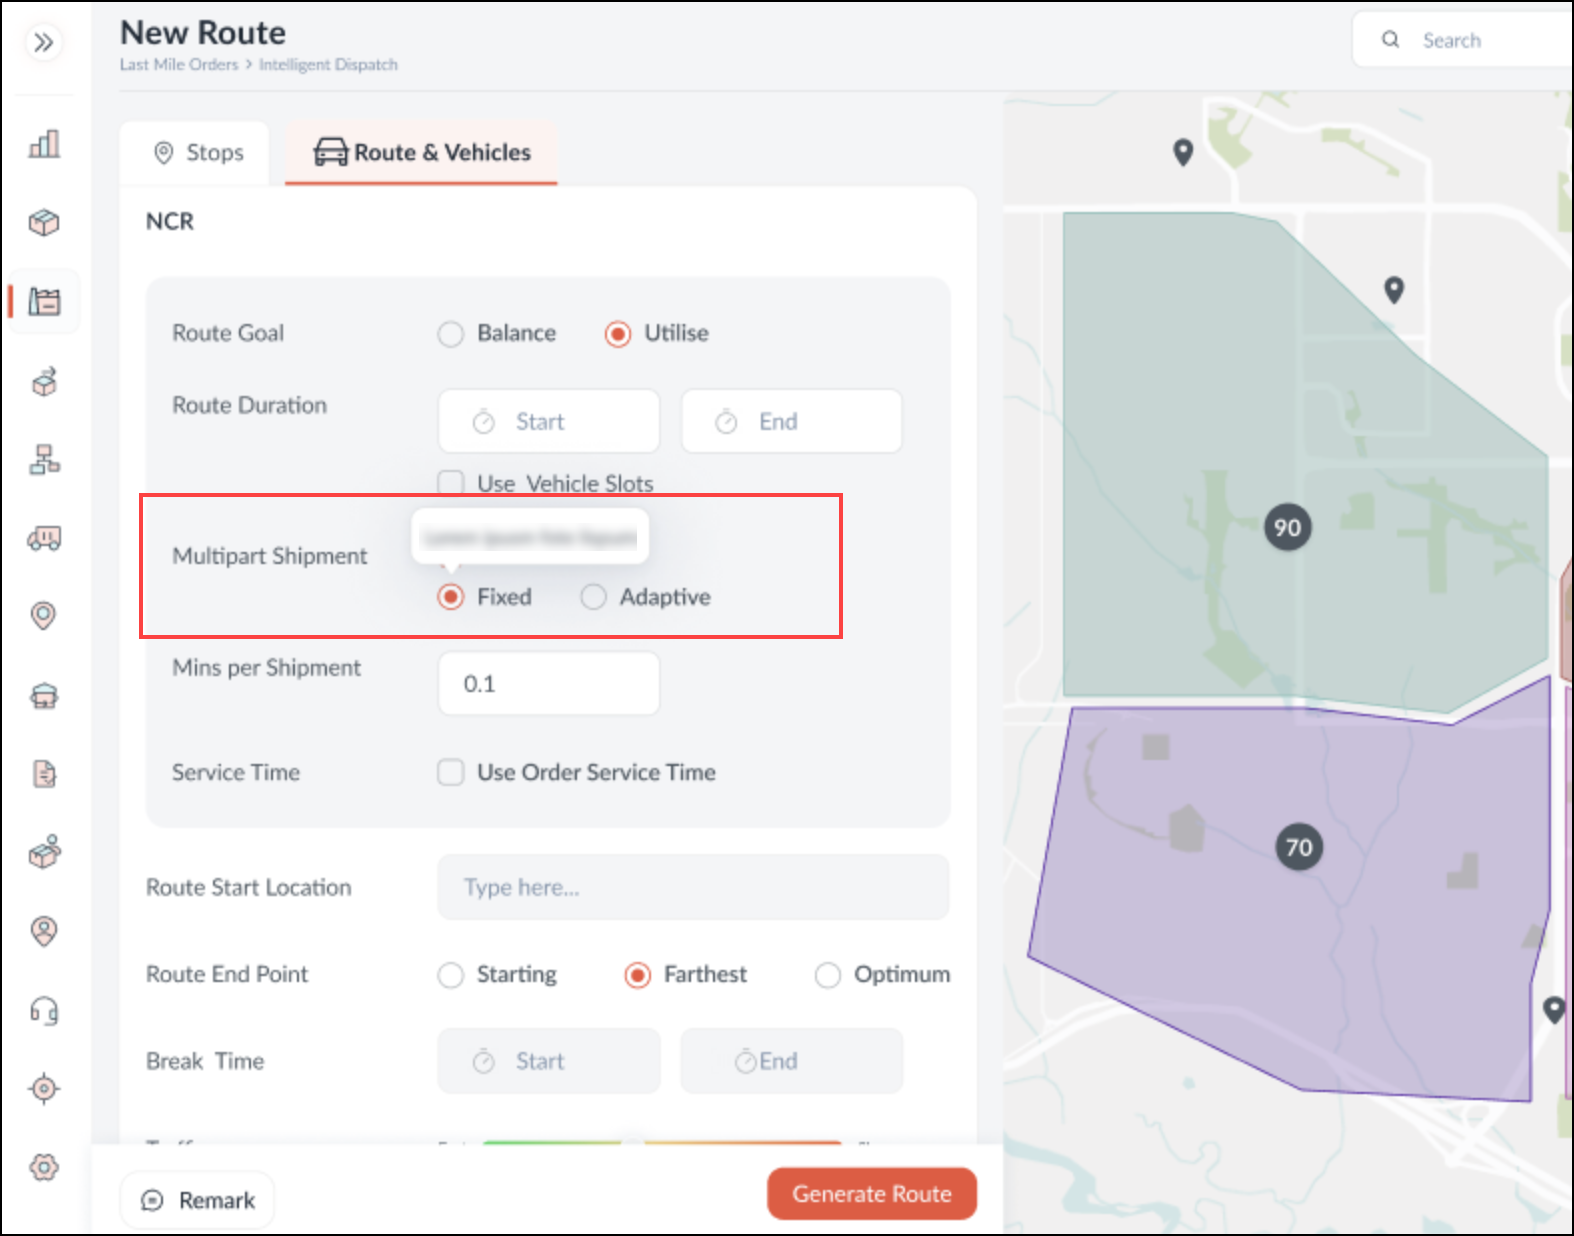Viewport: 1574px width, 1236px height.
Task: Click the map pin near the green zone edge
Action: click(x=1394, y=290)
